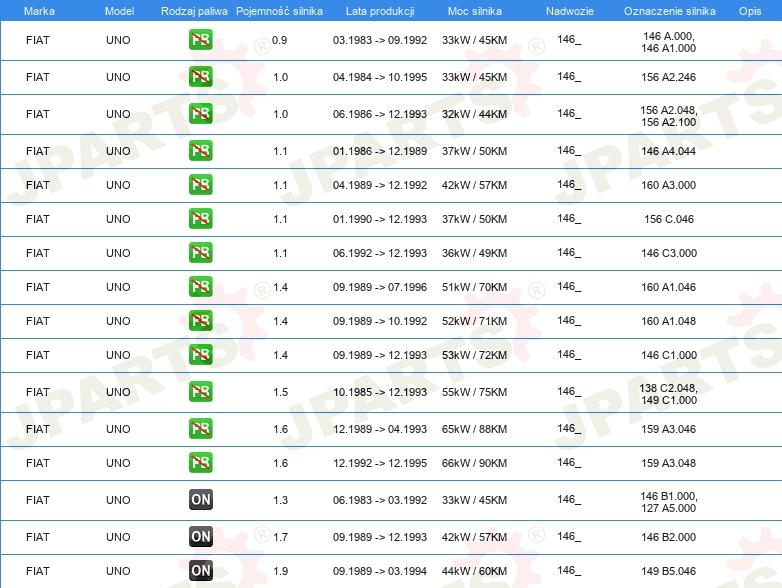Click power value 51kW / 70KM
Screen dimensions: 782x588
[474, 287]
